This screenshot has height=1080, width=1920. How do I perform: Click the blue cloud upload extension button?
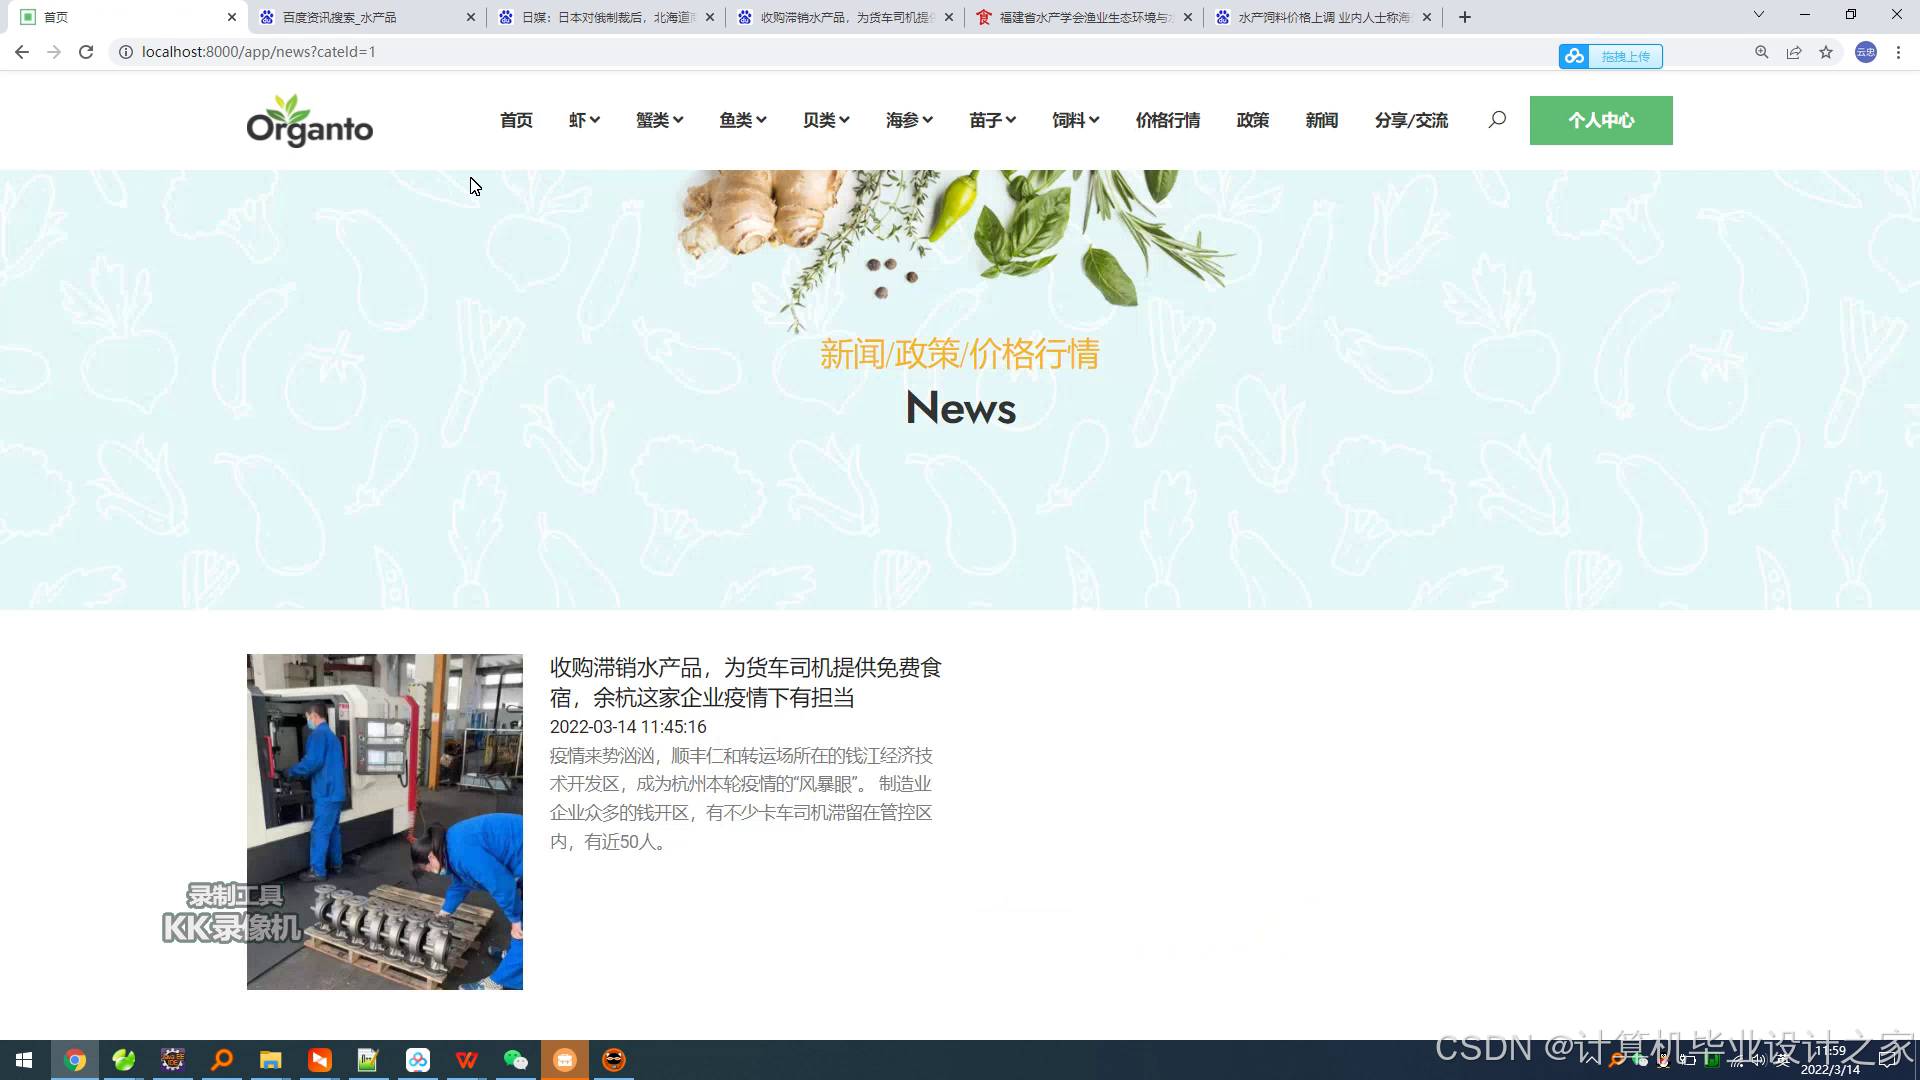tap(1610, 56)
